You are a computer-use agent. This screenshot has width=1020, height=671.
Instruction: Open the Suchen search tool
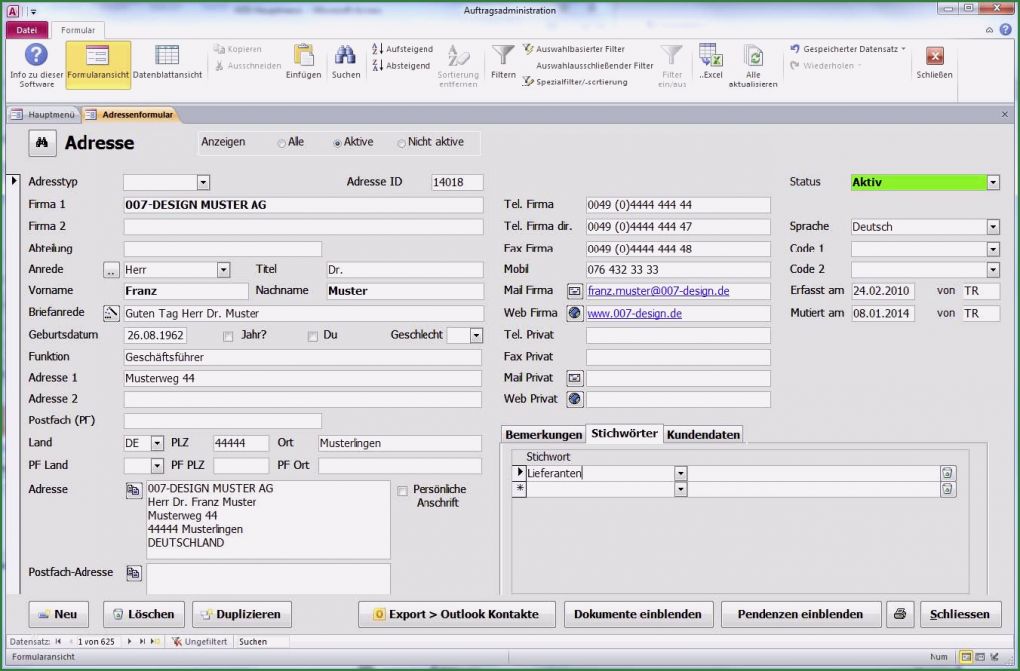345,63
